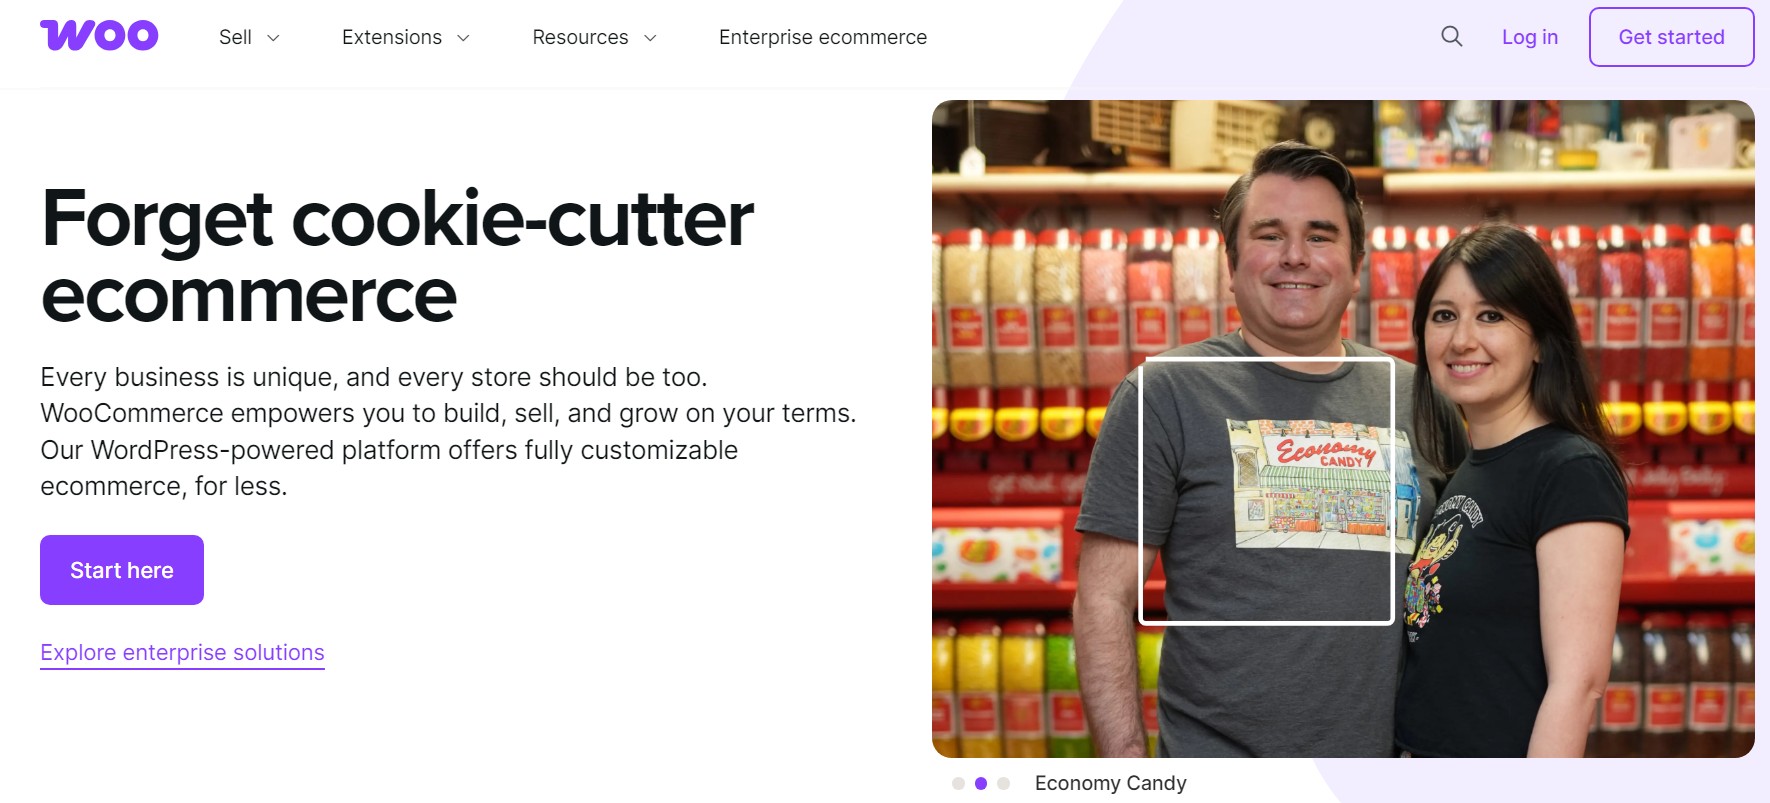Expand the Resources dropdown chevron

(x=650, y=38)
